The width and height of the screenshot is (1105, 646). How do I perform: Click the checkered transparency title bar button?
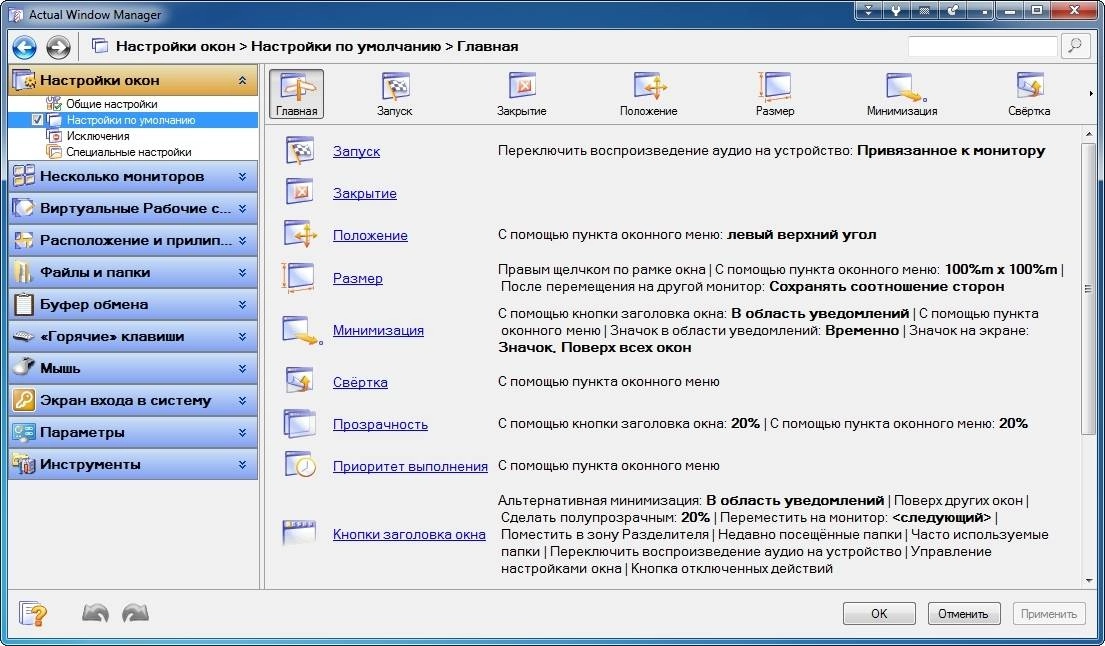[x=925, y=10]
